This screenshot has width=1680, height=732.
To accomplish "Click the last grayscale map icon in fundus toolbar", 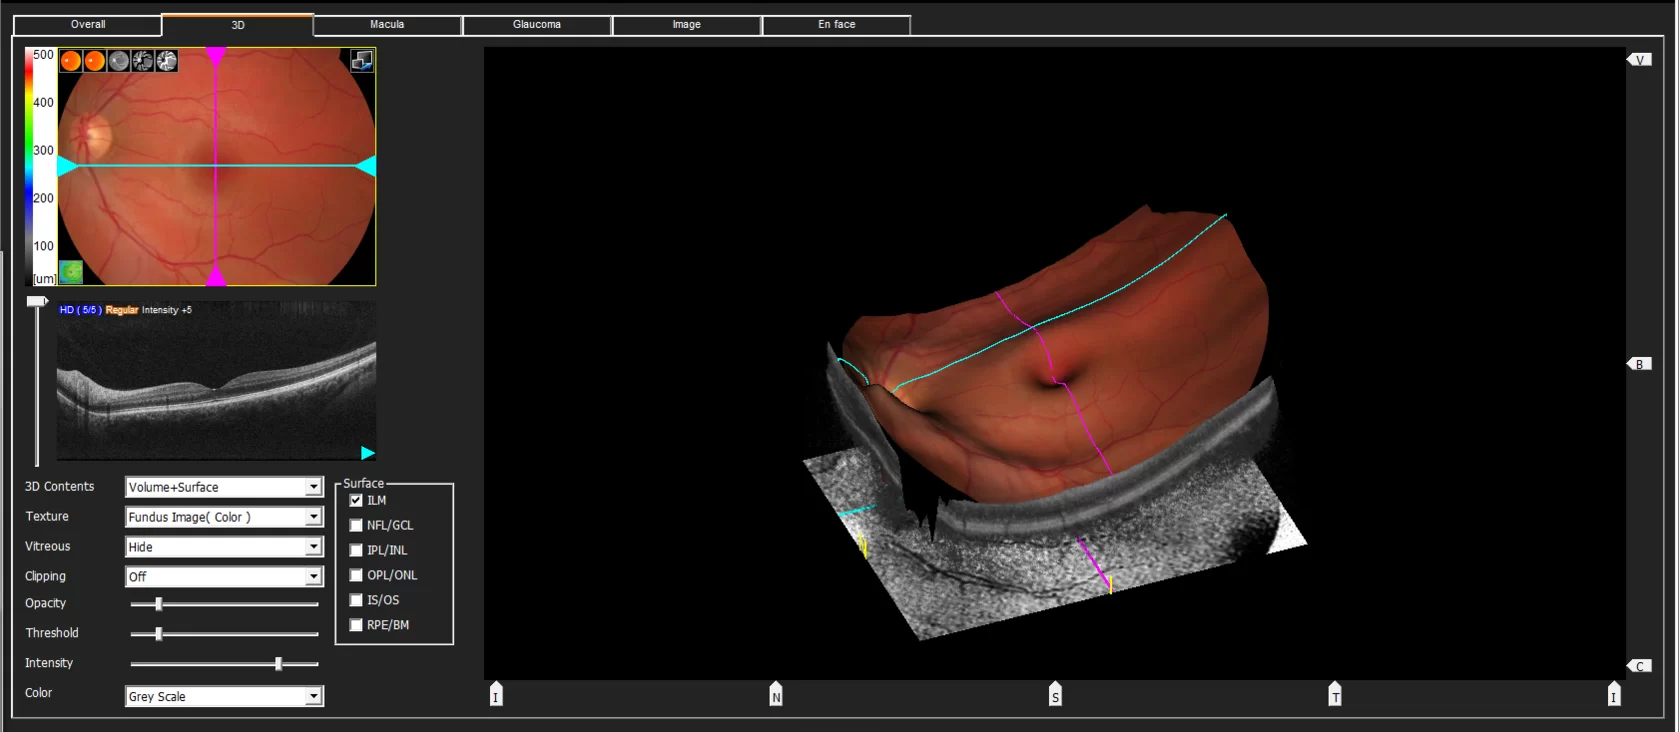I will point(167,61).
